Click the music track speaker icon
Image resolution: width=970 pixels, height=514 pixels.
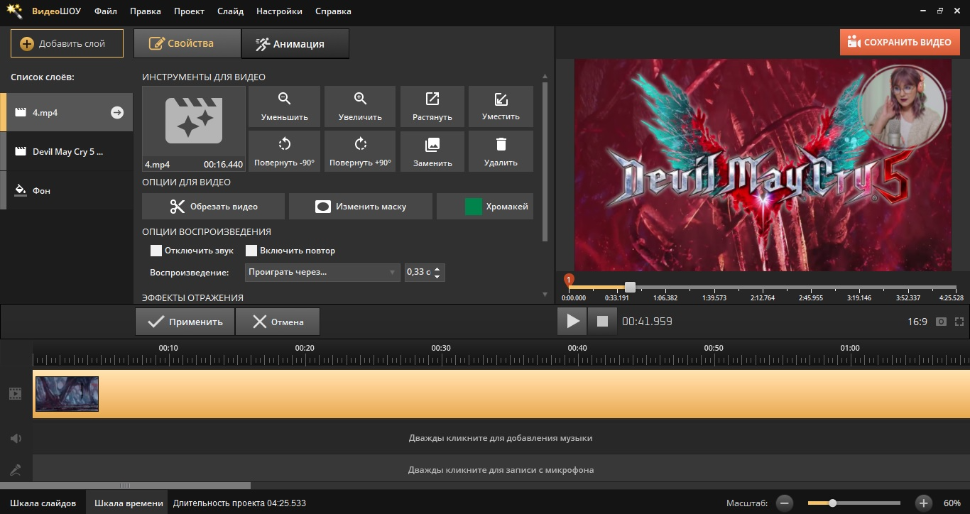click(x=15, y=438)
